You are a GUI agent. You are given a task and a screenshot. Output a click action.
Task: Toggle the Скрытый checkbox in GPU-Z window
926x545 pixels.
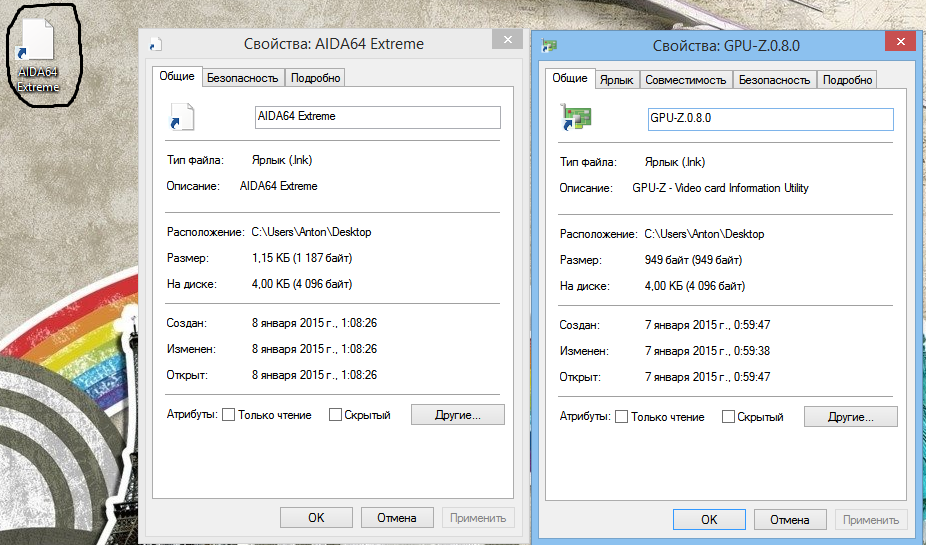[x=728, y=417]
